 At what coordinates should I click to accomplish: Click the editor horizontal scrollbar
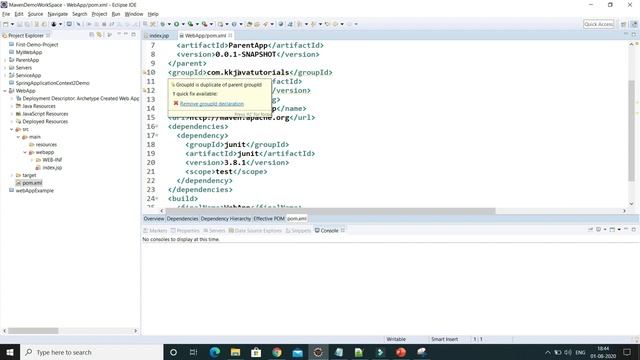coord(331,211)
